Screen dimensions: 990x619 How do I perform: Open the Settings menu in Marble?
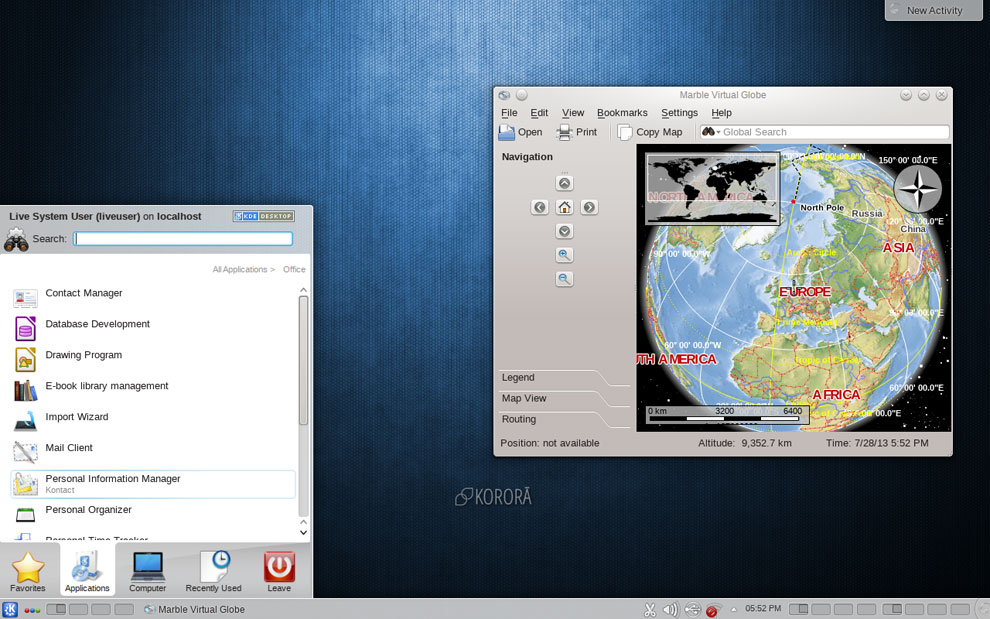coord(679,112)
